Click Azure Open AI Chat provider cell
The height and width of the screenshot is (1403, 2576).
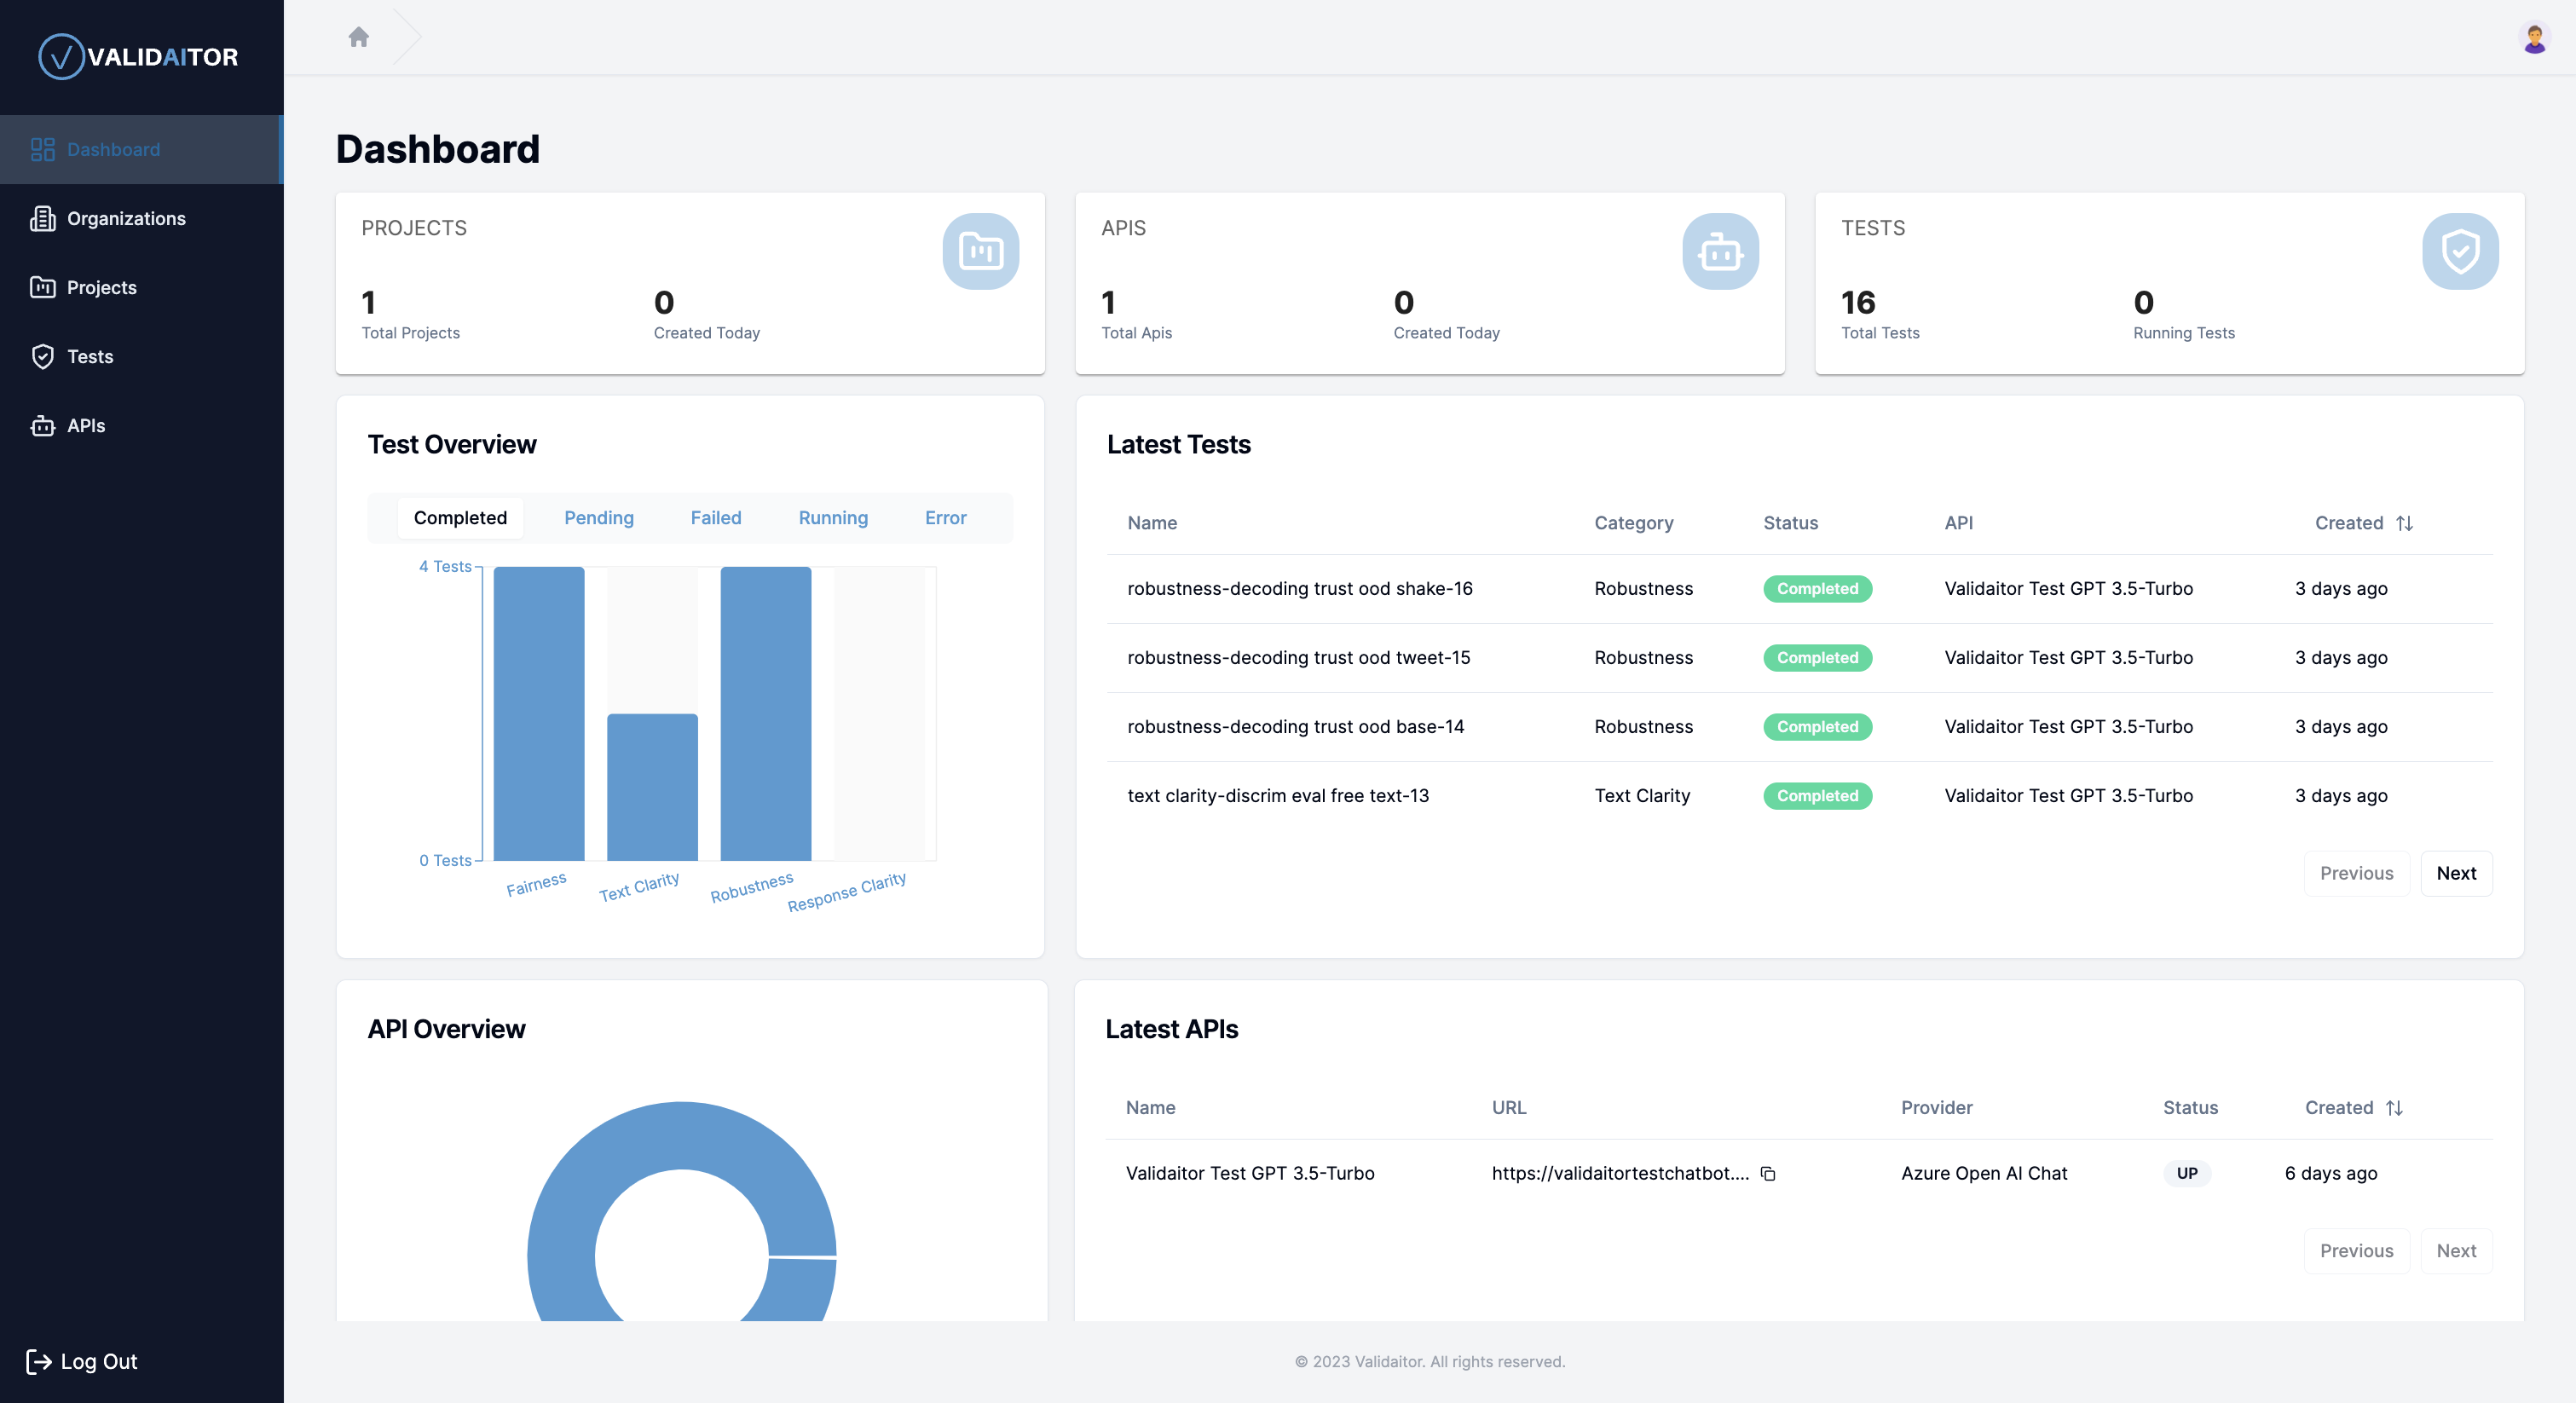(1984, 1174)
